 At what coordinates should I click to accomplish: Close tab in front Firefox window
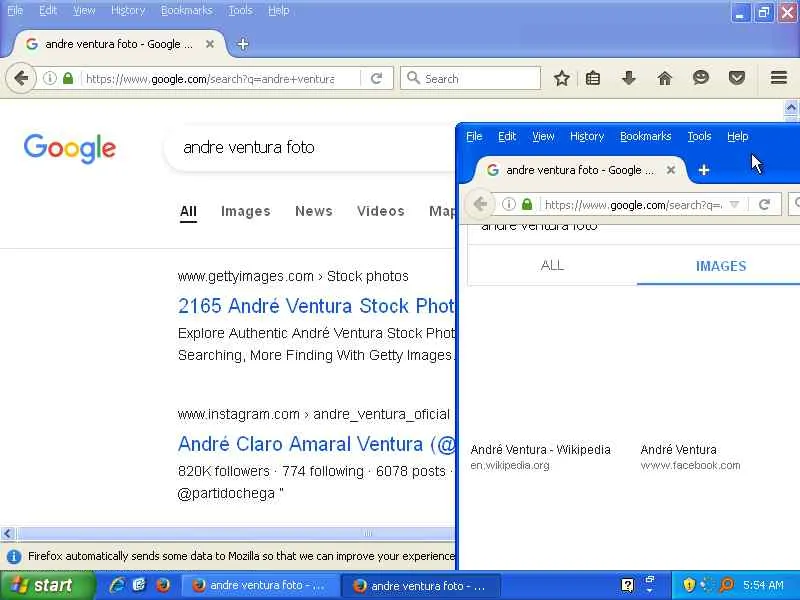(671, 170)
